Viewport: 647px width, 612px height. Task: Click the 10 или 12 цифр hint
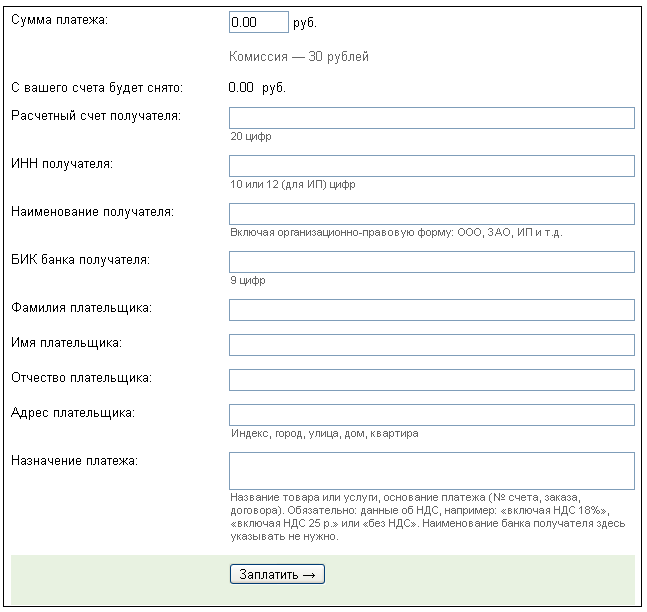293,185
